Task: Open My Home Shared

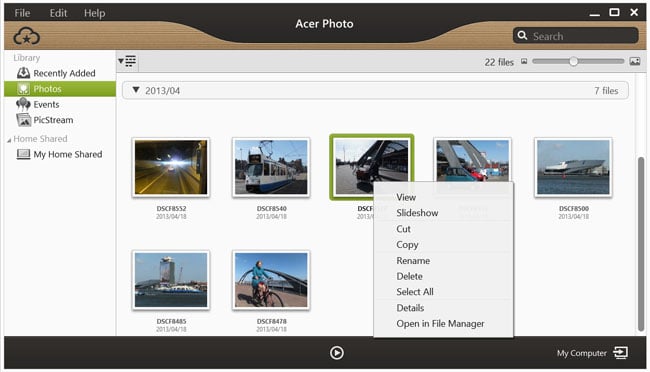Action: pyautogui.click(x=59, y=154)
